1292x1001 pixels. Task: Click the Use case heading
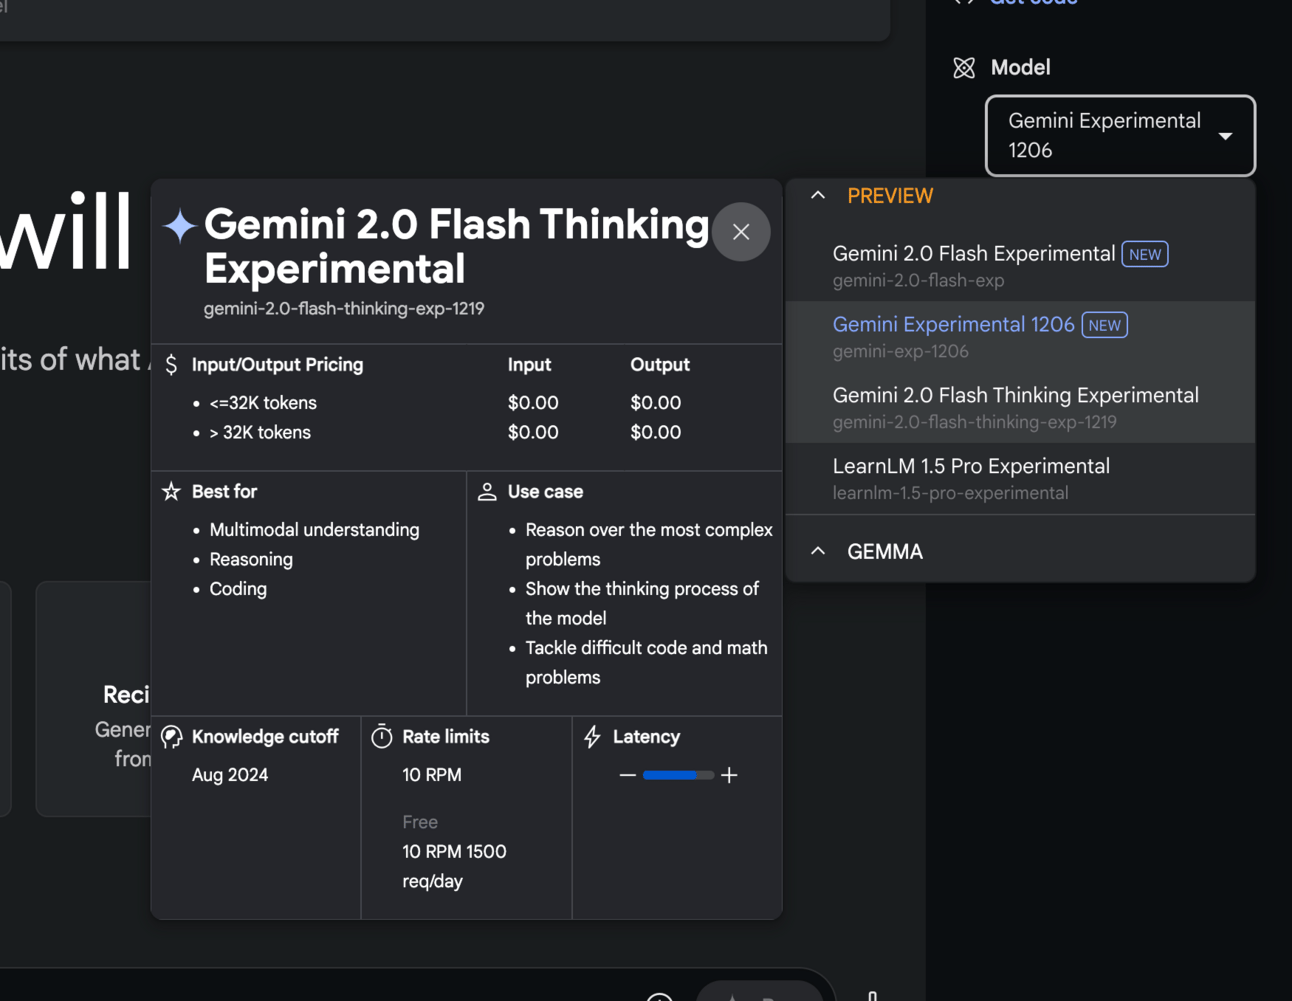pyautogui.click(x=545, y=492)
